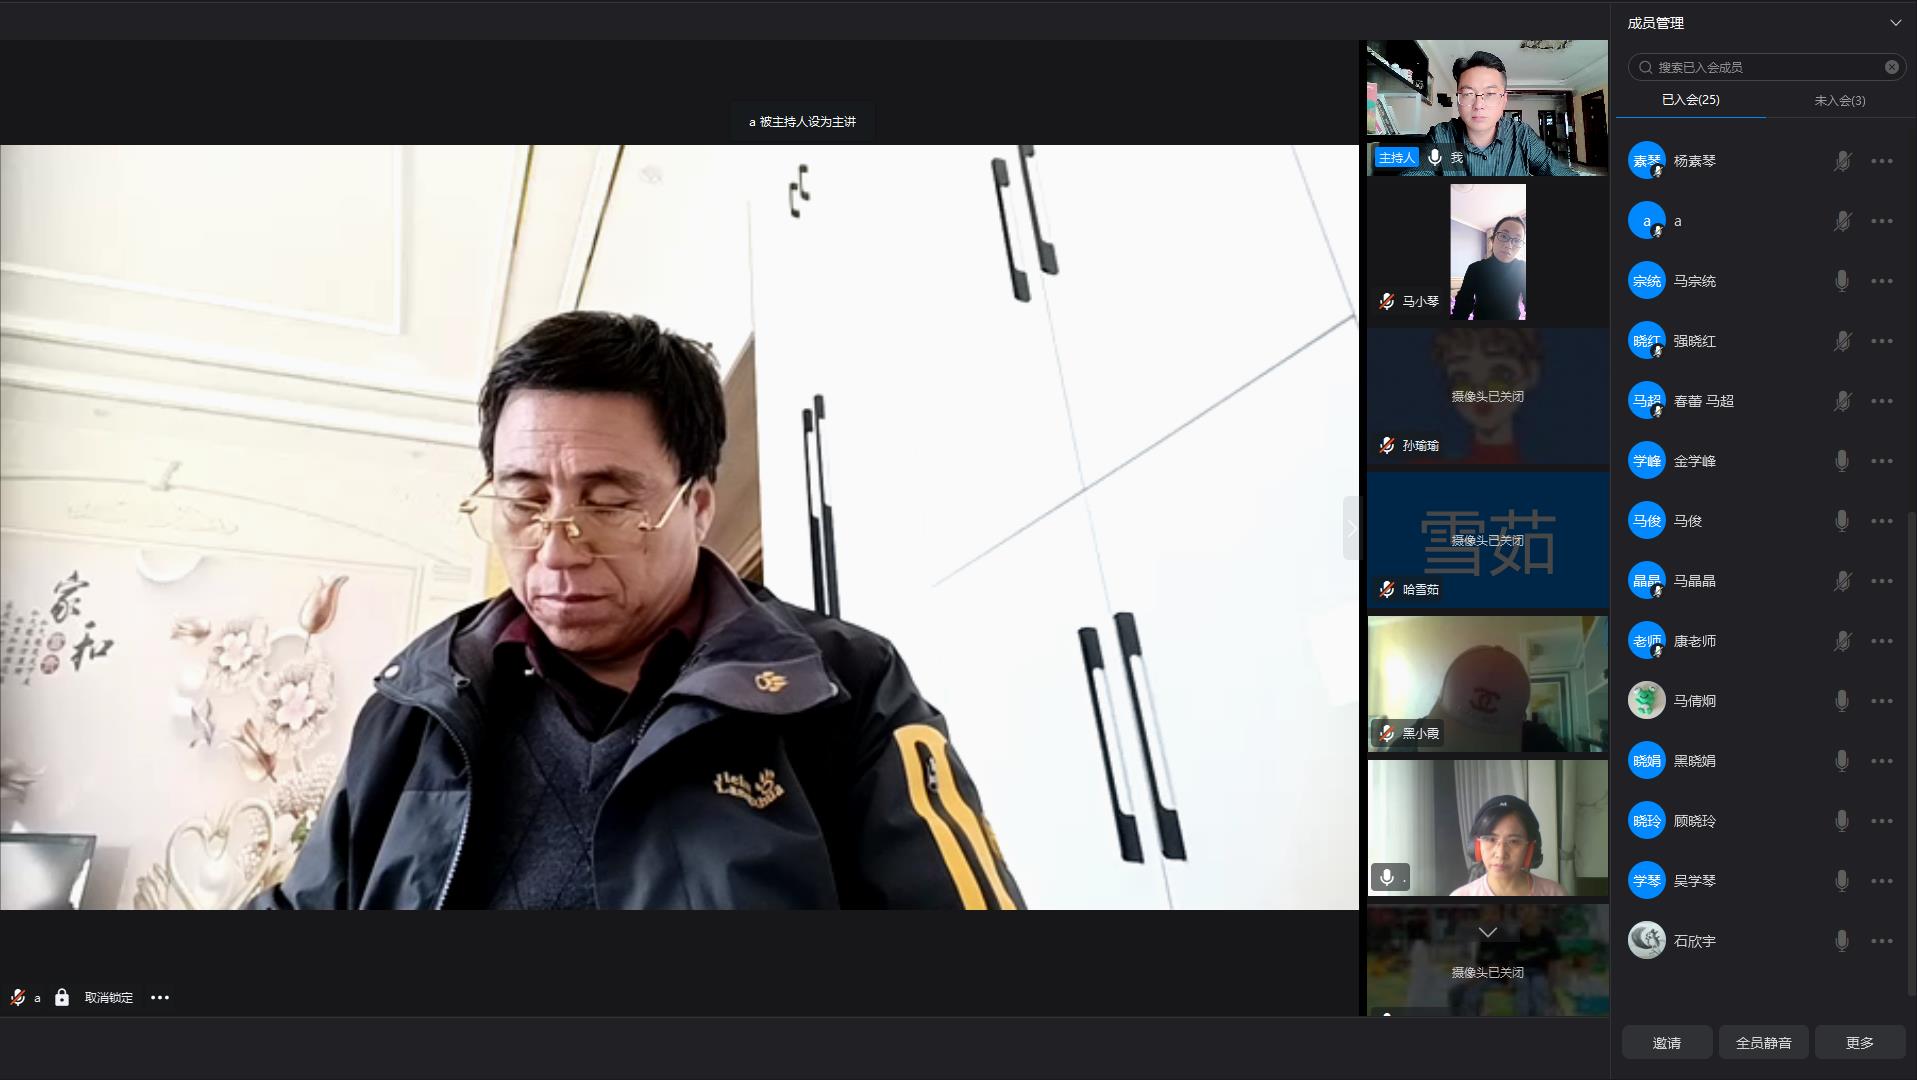1917x1080 pixels.
Task: Toggle microphone for 吴学琴
Action: (x=1841, y=881)
